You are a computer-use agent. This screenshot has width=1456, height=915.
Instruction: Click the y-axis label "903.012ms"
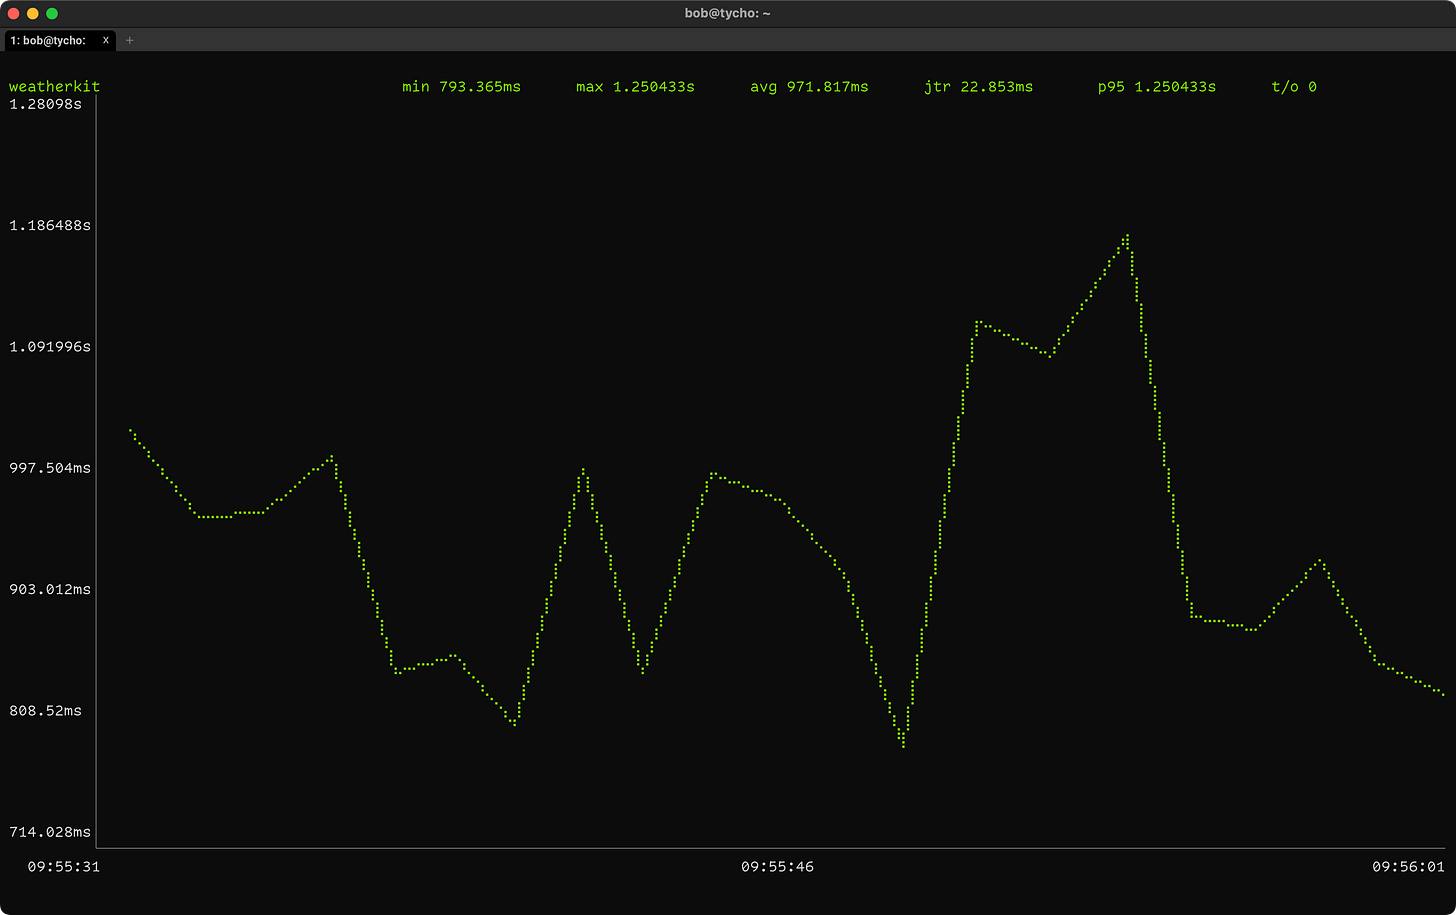pos(50,590)
